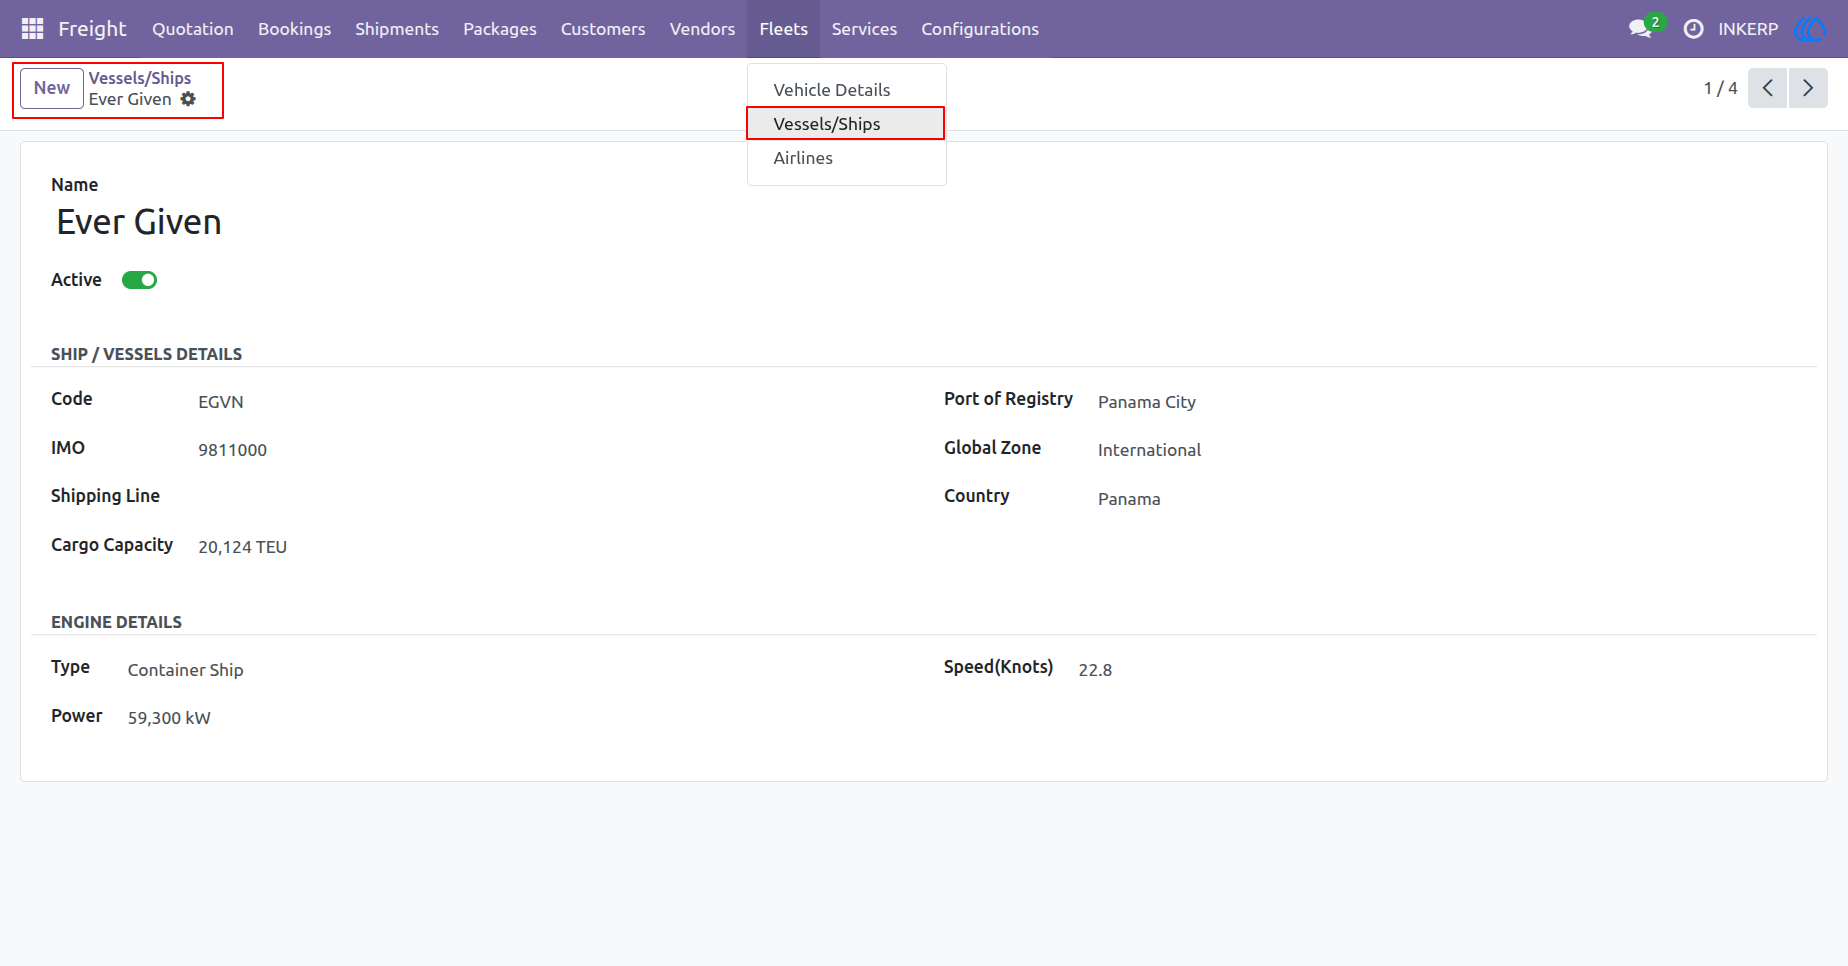Screen dimensions: 1848x966
Task: Expand the Services menu
Action: [864, 29]
